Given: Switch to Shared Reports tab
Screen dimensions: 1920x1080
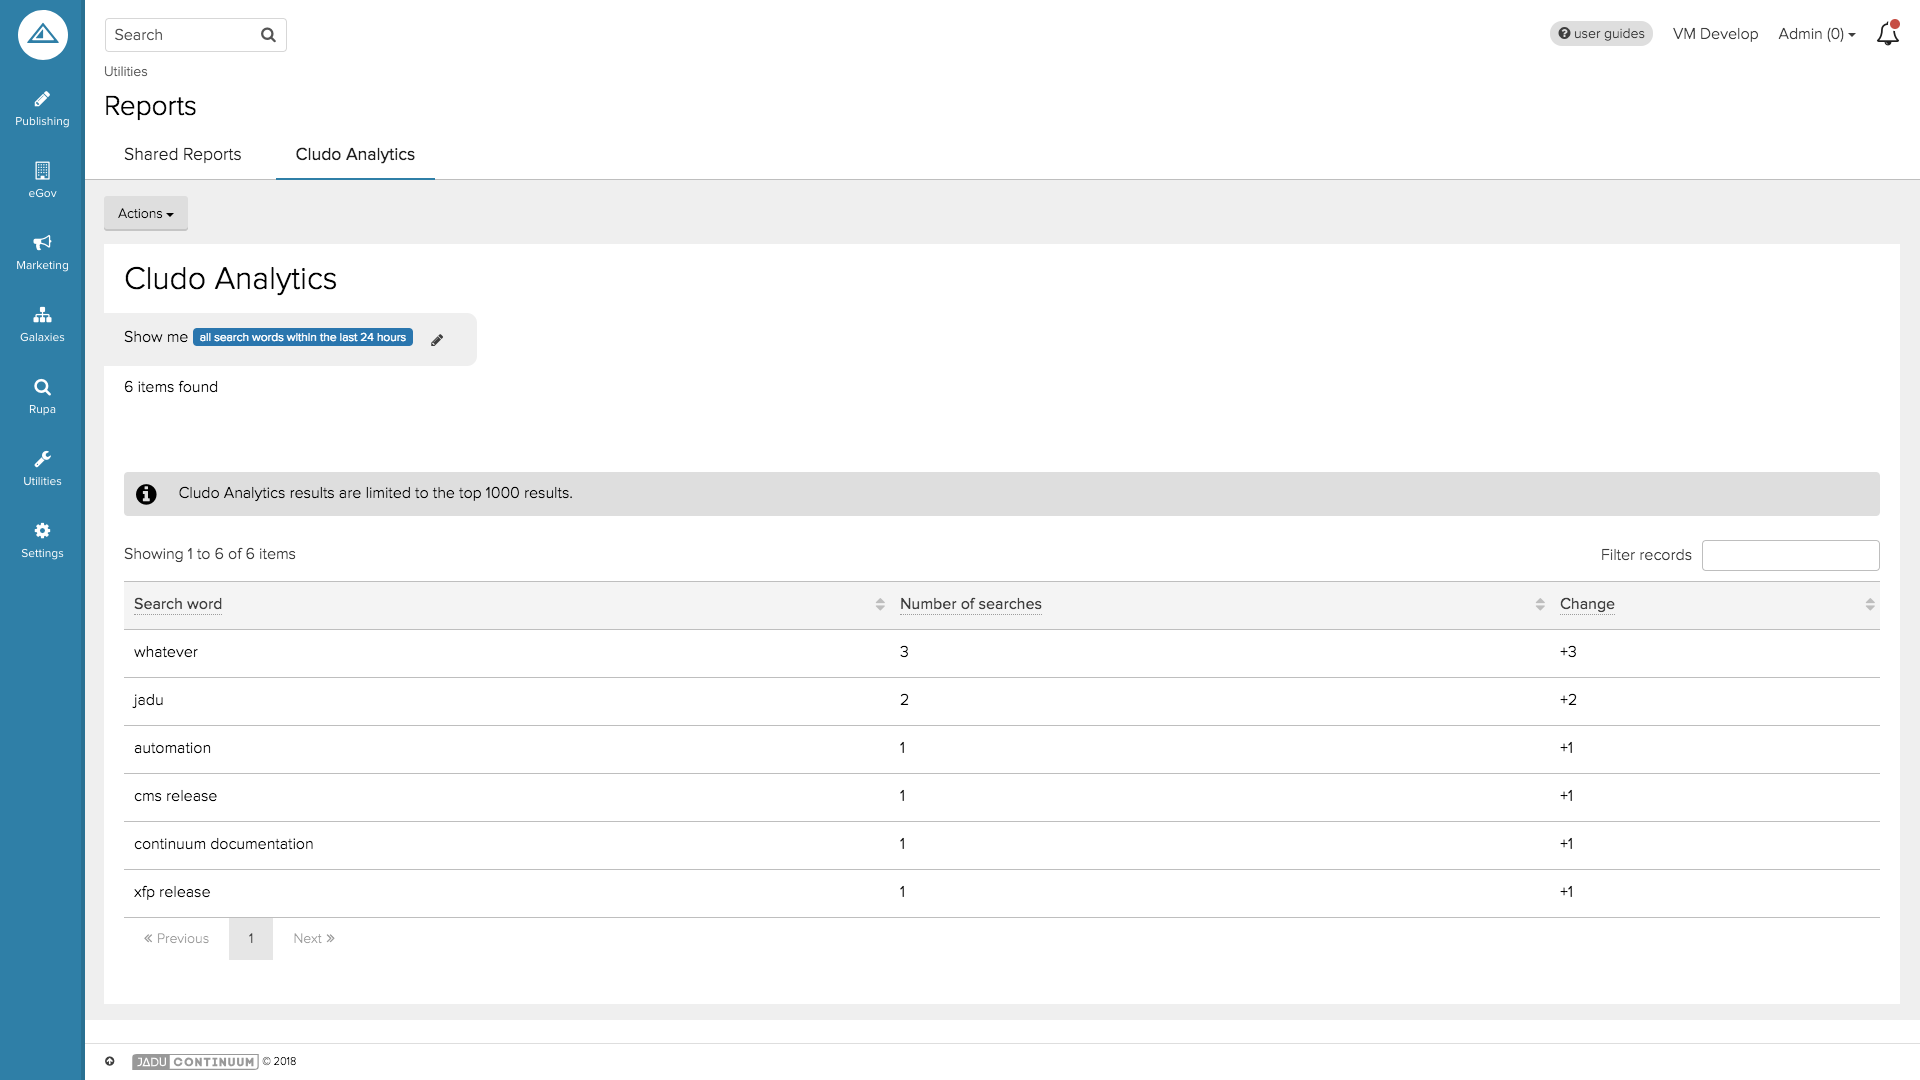Looking at the screenshot, I should coord(183,154).
